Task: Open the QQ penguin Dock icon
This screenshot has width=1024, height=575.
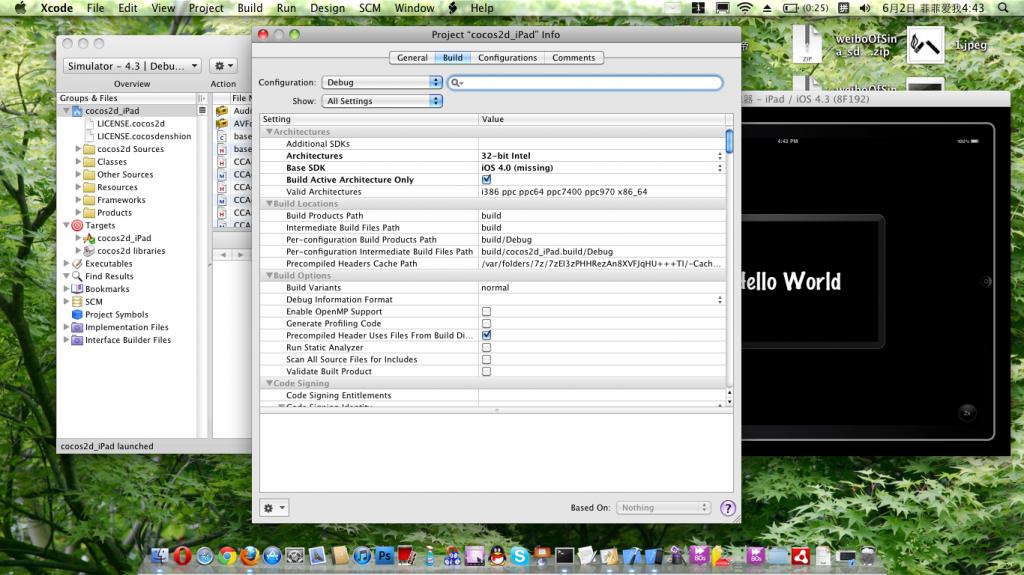Action: [x=498, y=556]
